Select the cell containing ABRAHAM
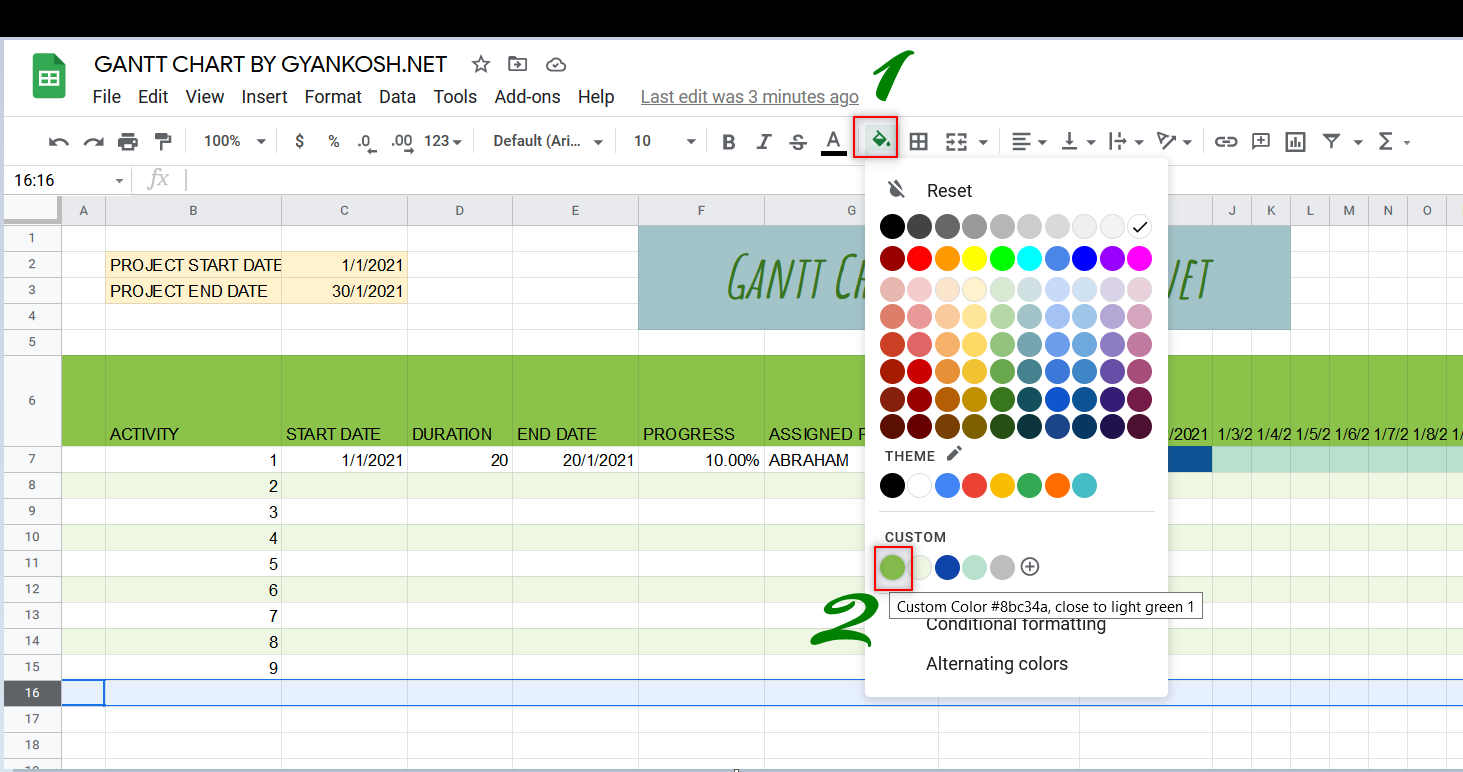Screen dimensions: 1463x772 (x=851, y=460)
